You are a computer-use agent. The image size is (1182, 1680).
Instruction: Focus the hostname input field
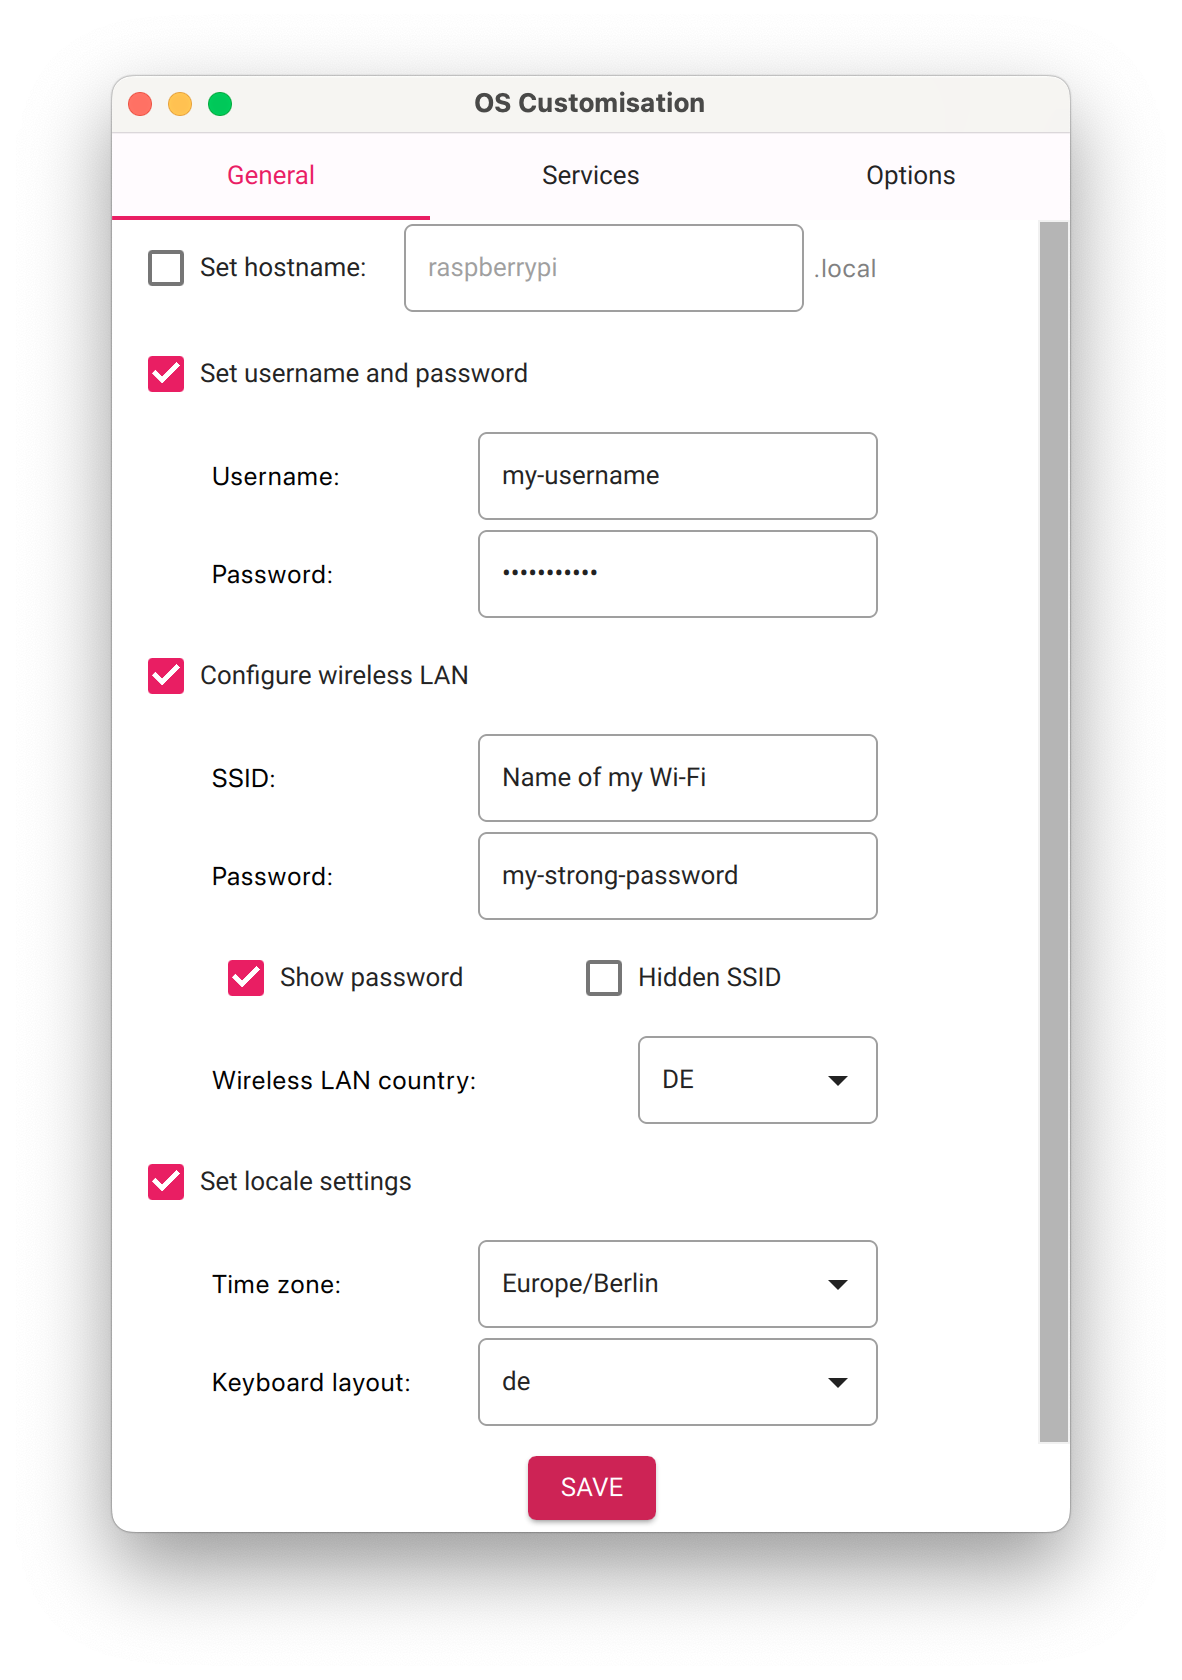[604, 268]
